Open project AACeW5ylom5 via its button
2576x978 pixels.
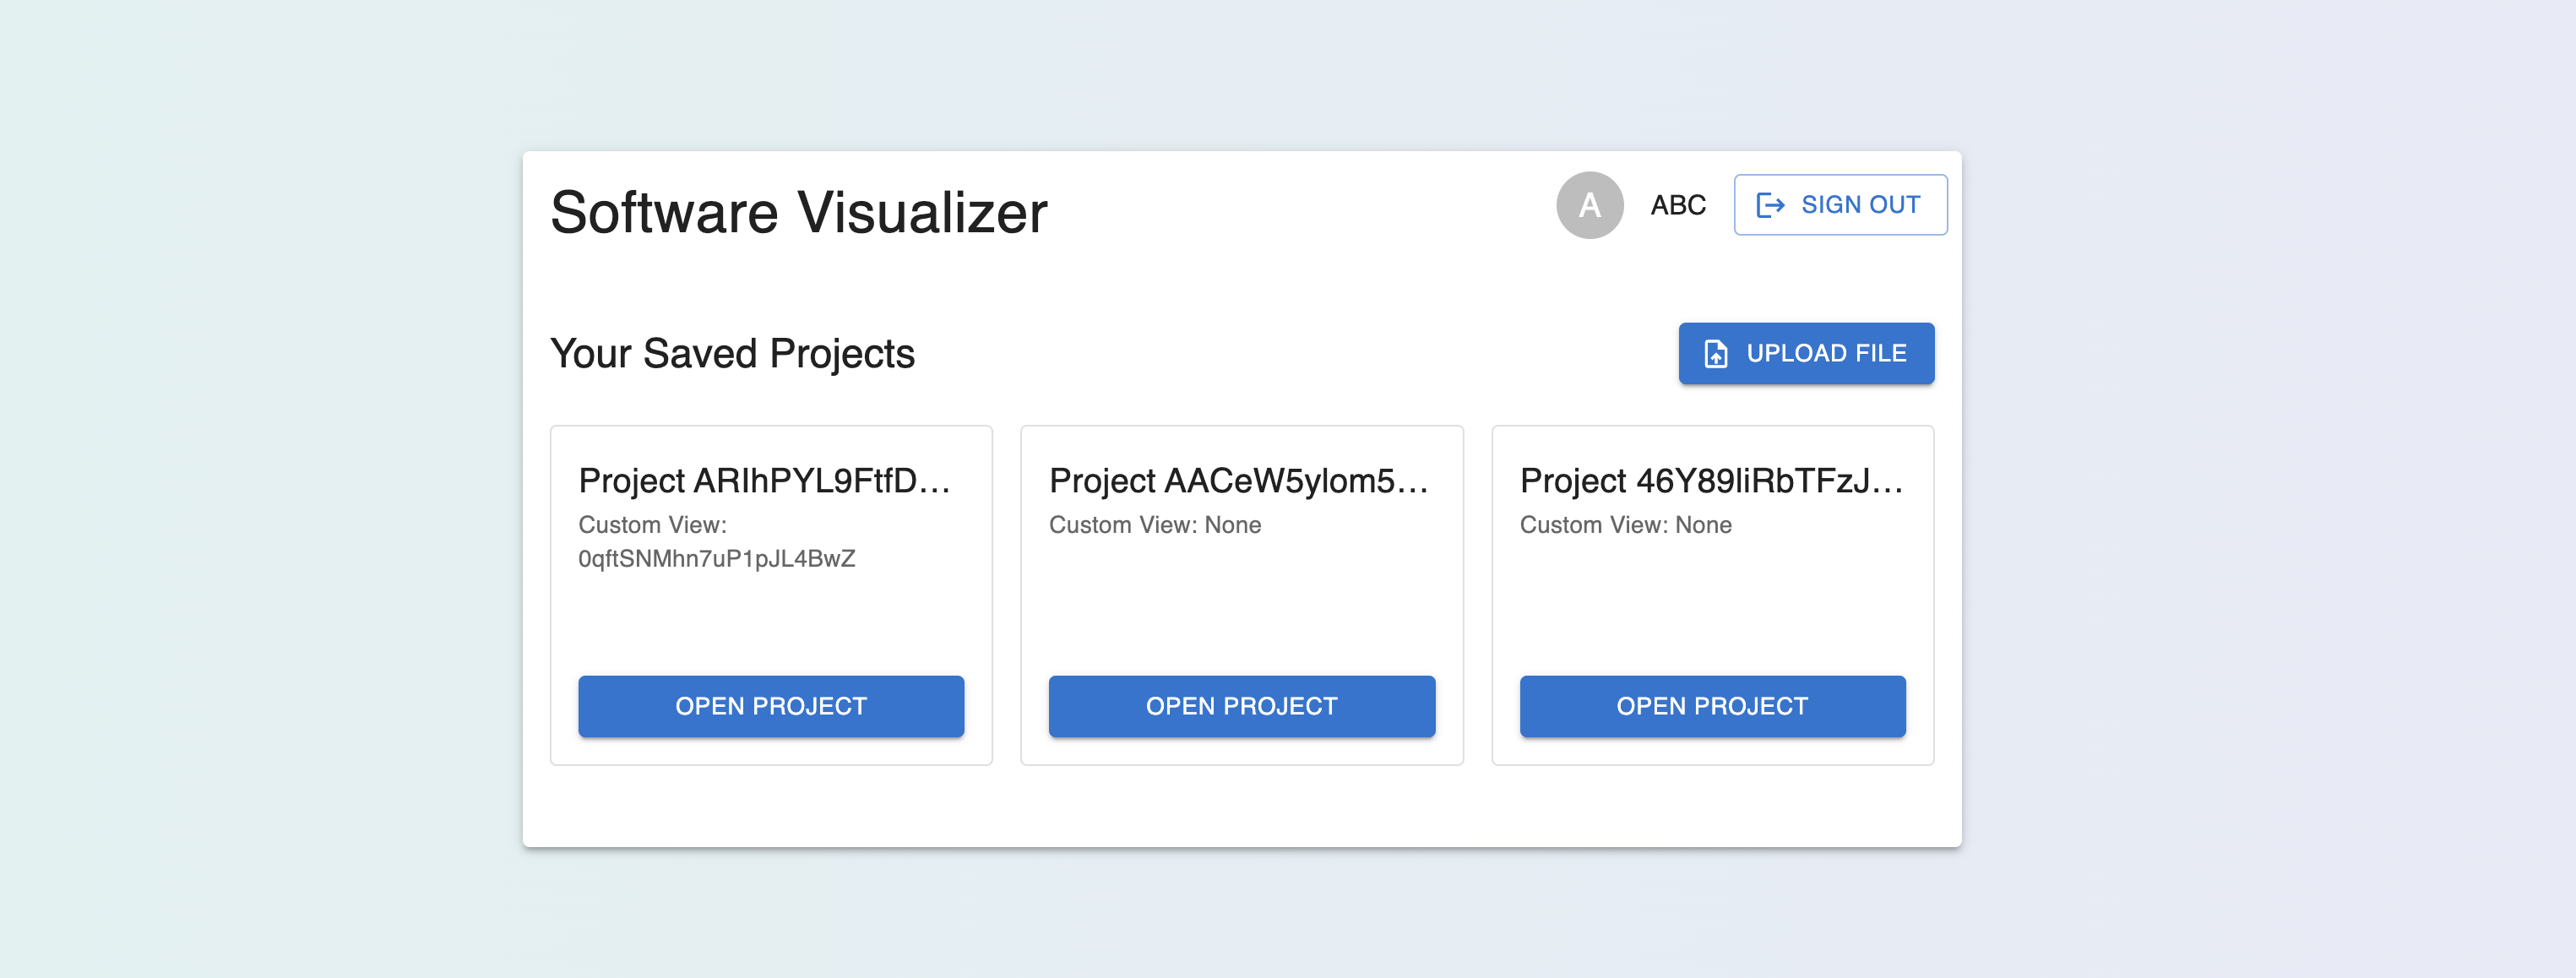click(x=1241, y=706)
